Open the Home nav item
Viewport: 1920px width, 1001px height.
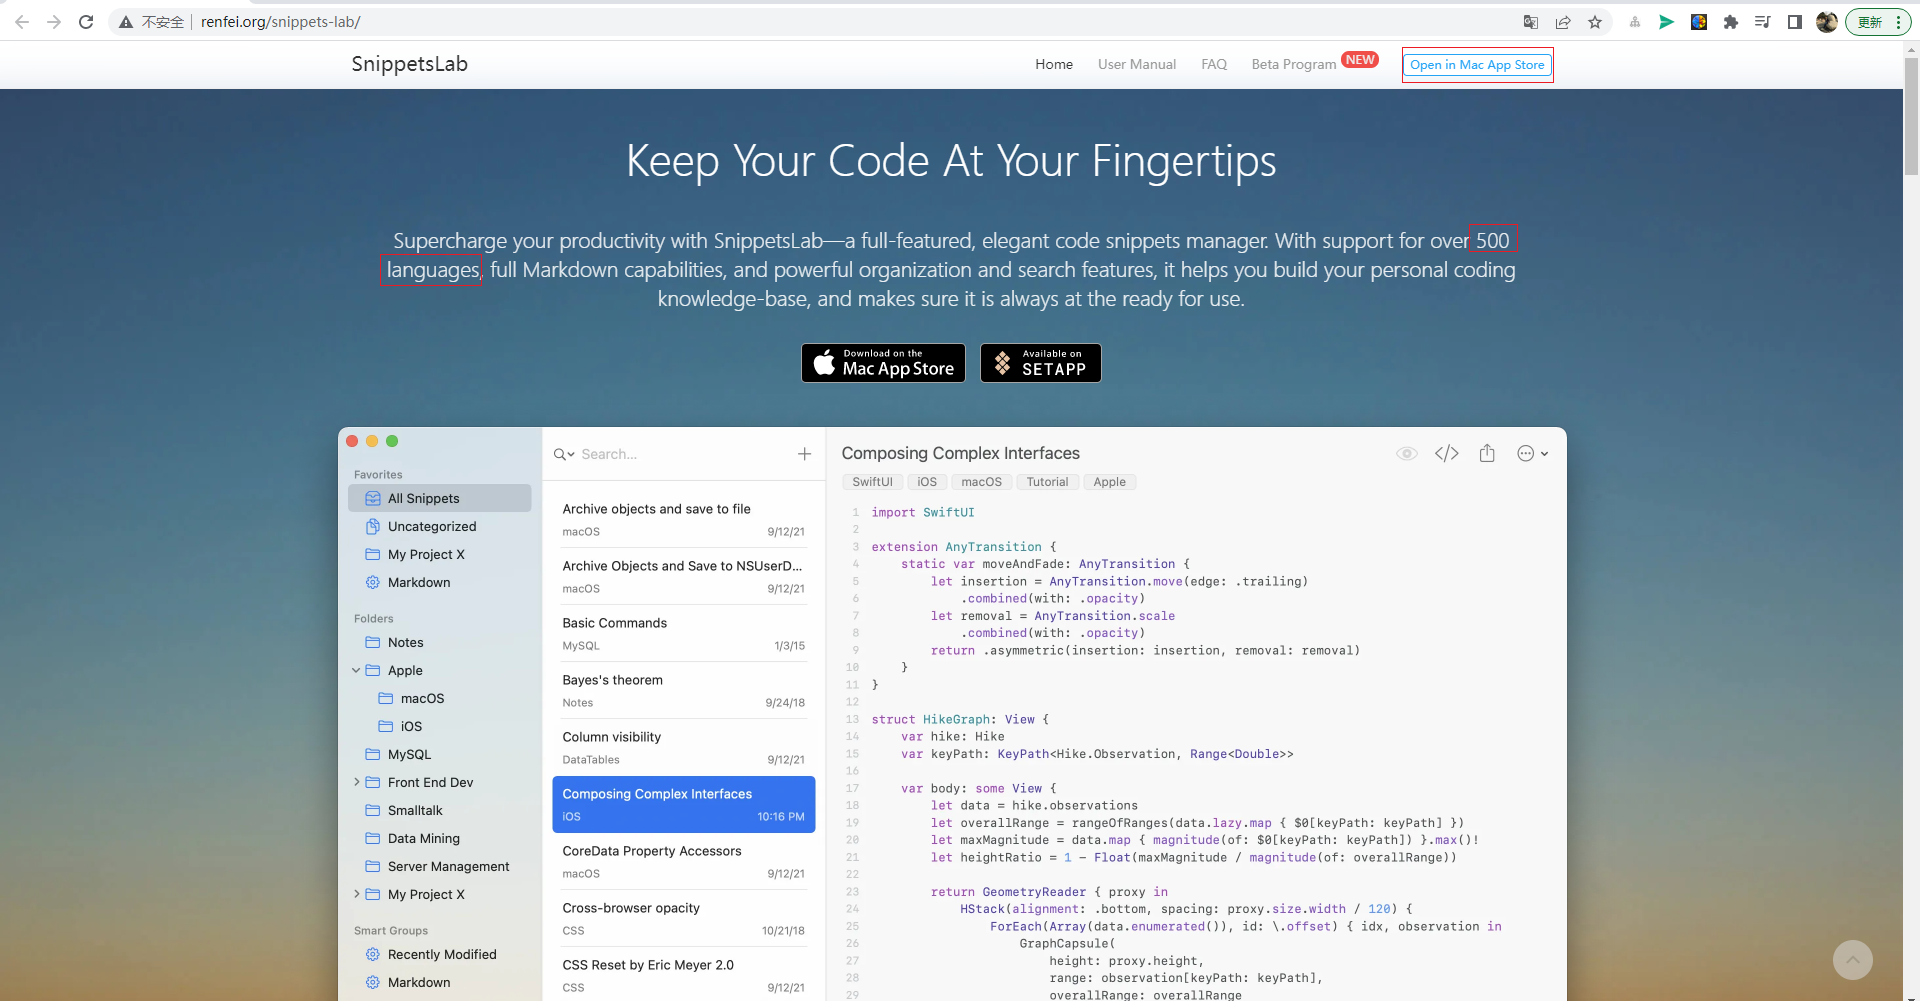(x=1054, y=64)
